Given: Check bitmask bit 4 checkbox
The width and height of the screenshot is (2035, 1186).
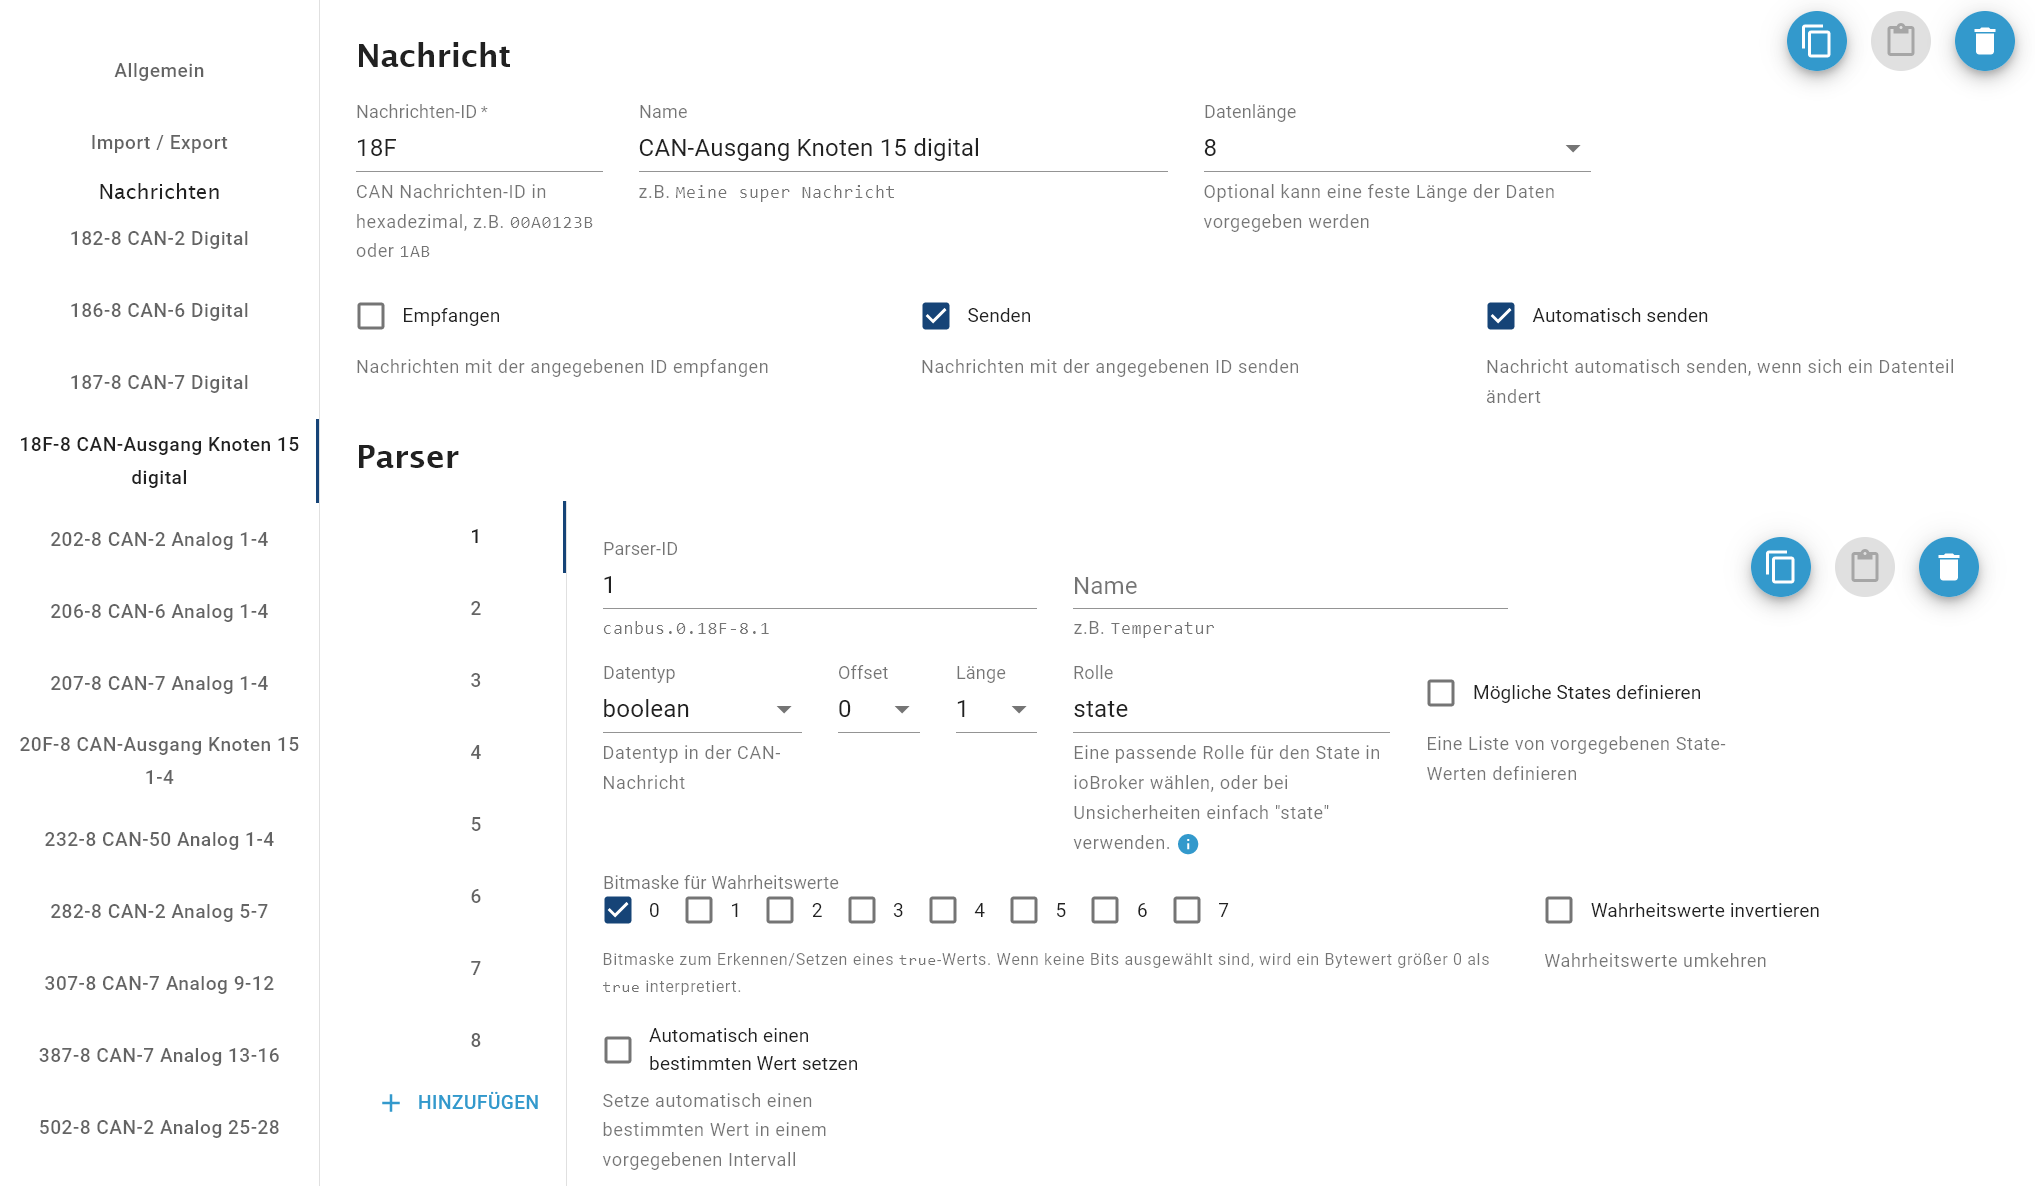Looking at the screenshot, I should point(943,910).
